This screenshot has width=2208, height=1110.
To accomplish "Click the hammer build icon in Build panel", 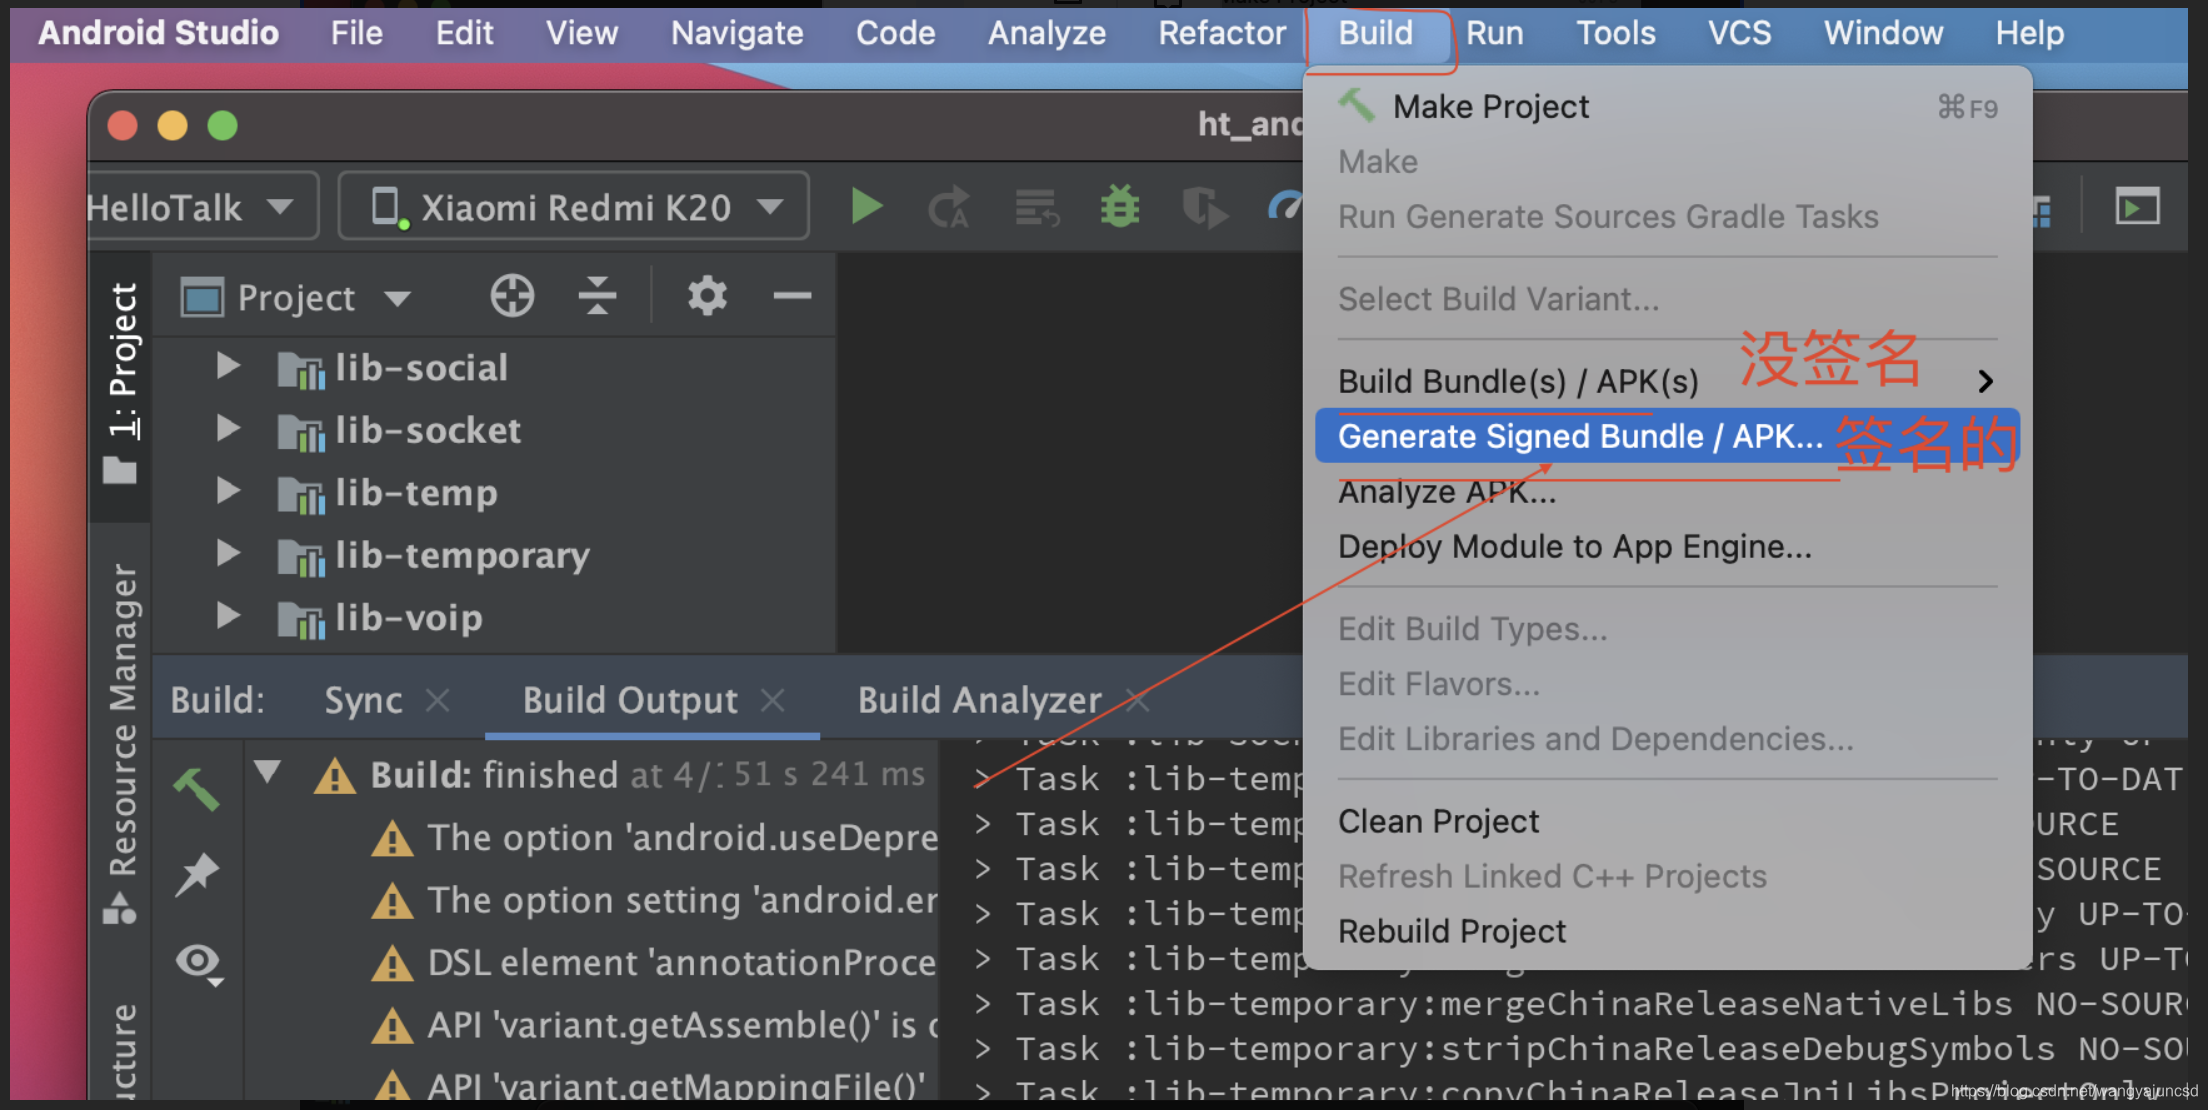I will click(x=197, y=789).
